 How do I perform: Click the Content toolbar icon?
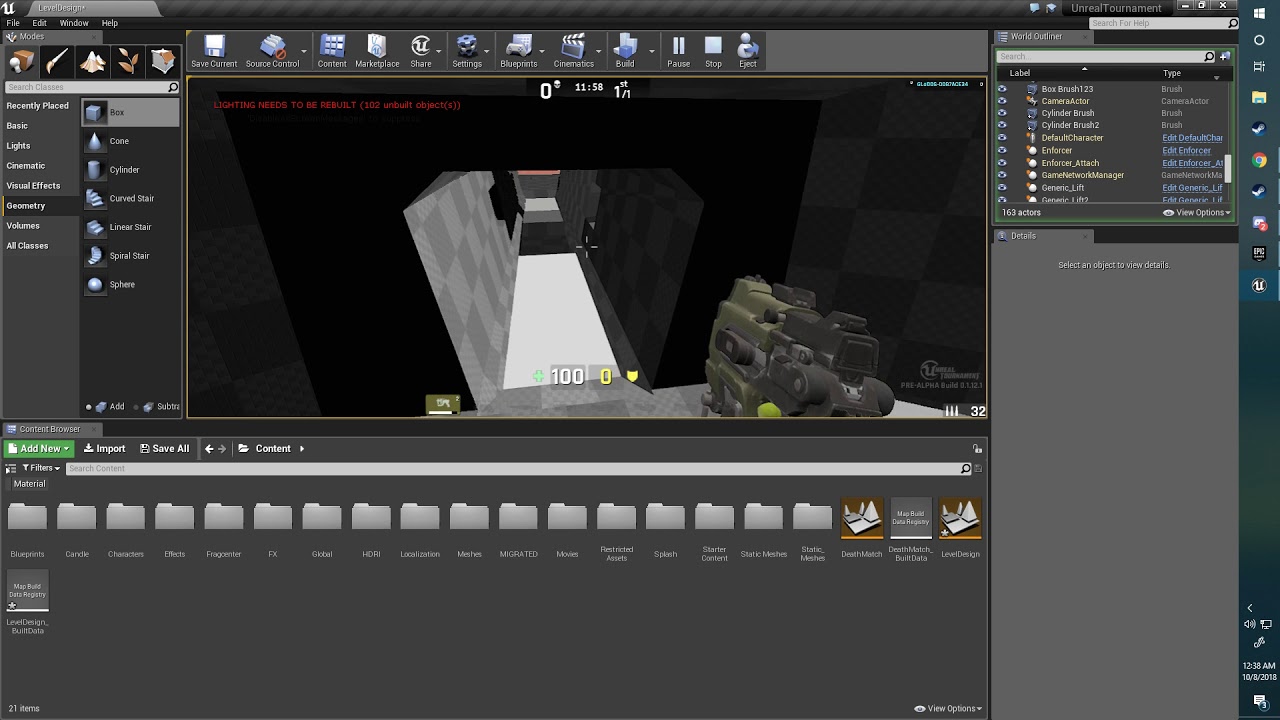pyautogui.click(x=332, y=51)
